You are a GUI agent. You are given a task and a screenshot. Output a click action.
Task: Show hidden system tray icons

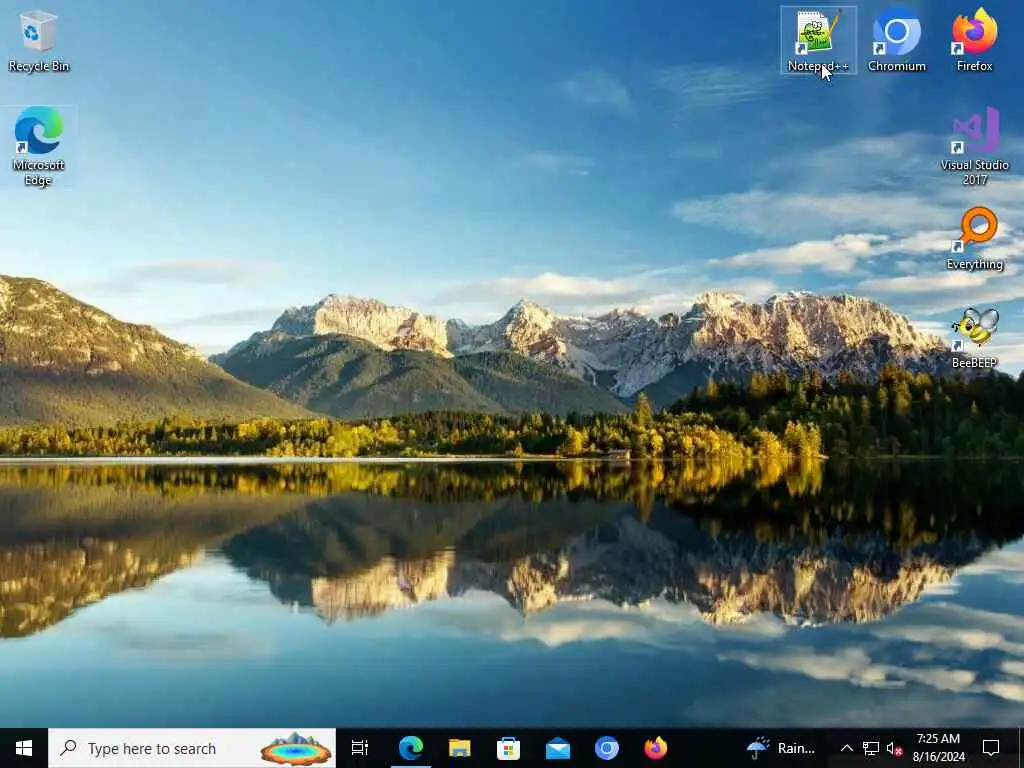846,748
